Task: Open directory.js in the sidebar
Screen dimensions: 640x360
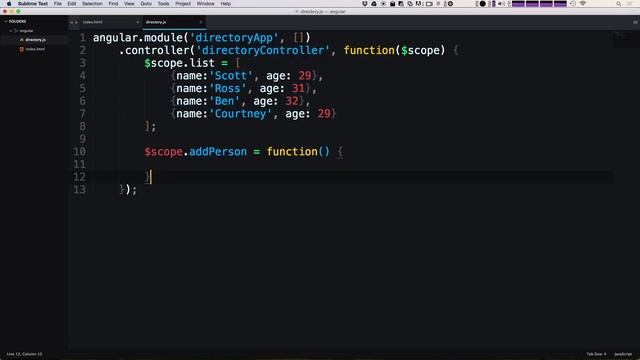Action: pos(35,40)
